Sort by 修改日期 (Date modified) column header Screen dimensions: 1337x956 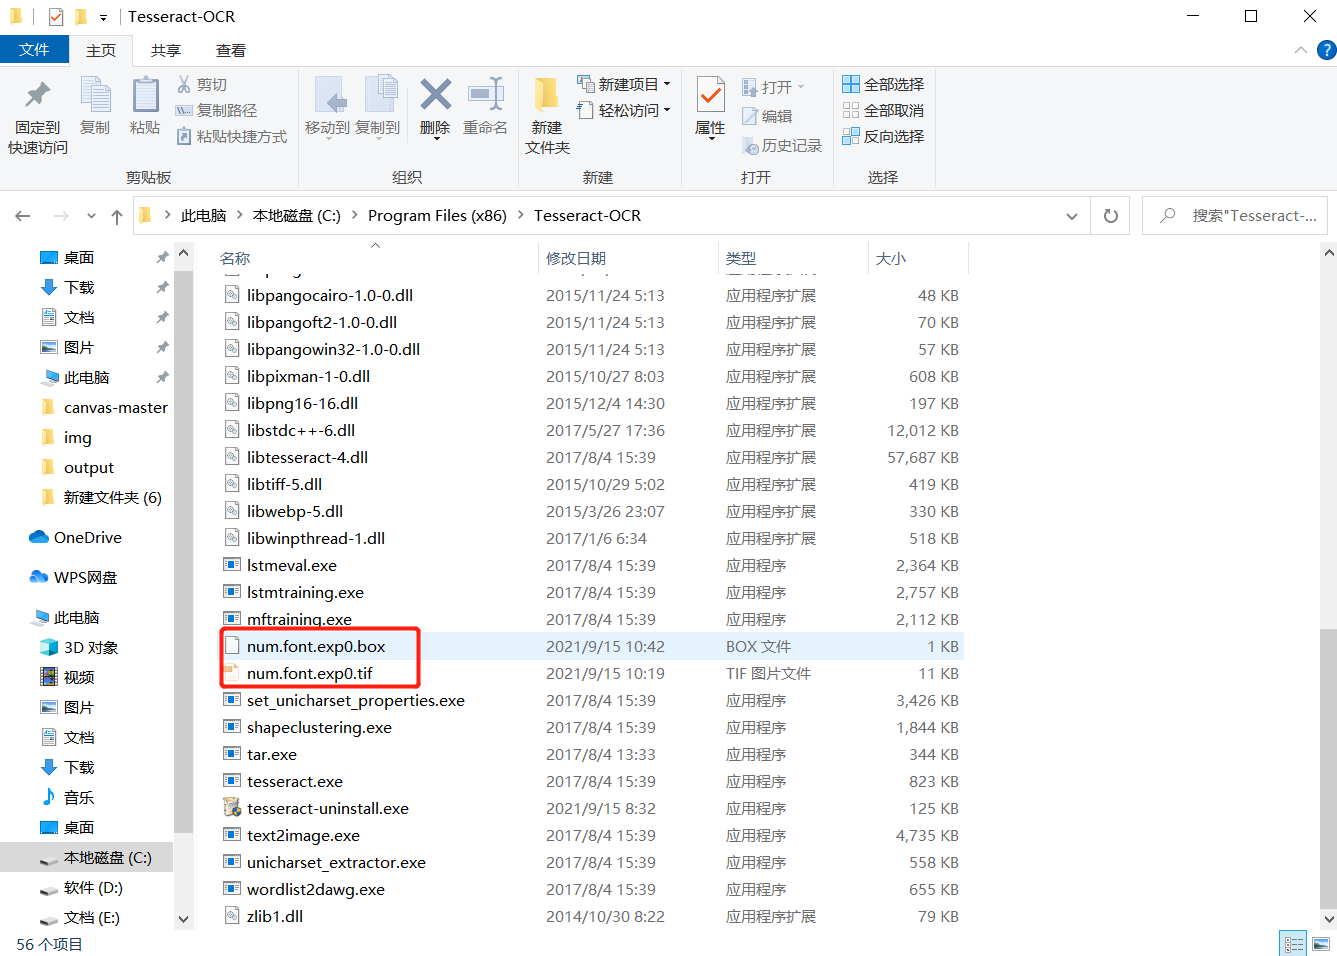click(x=576, y=258)
